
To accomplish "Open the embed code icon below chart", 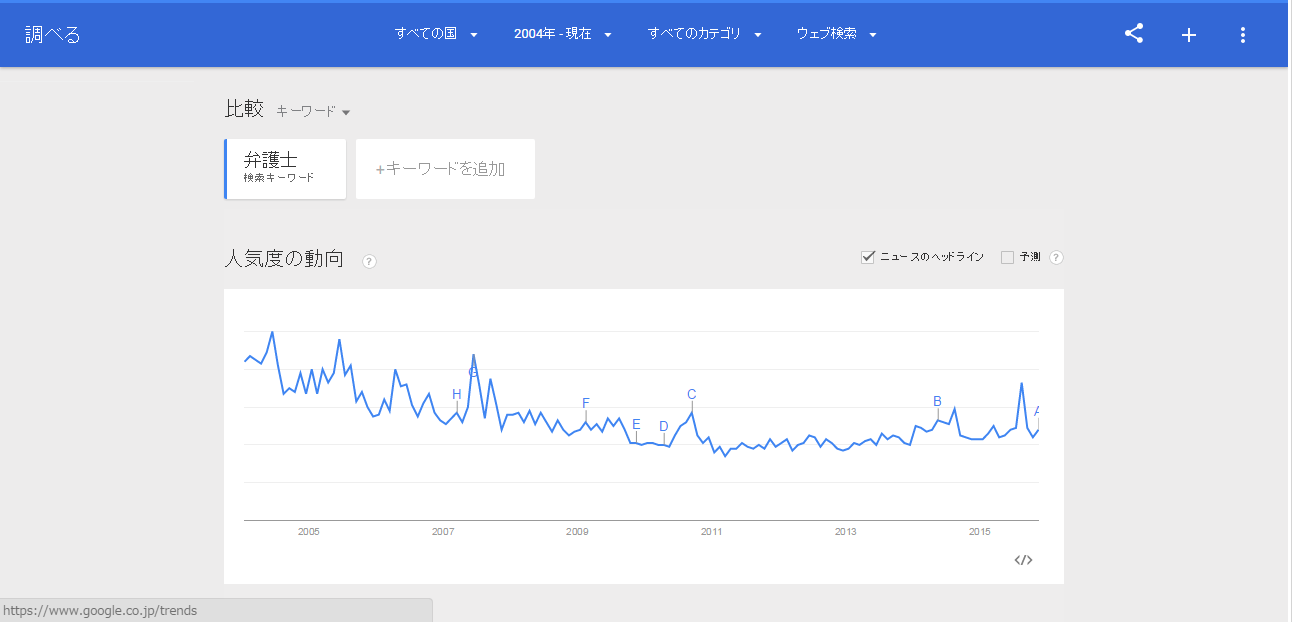I will 1023,560.
